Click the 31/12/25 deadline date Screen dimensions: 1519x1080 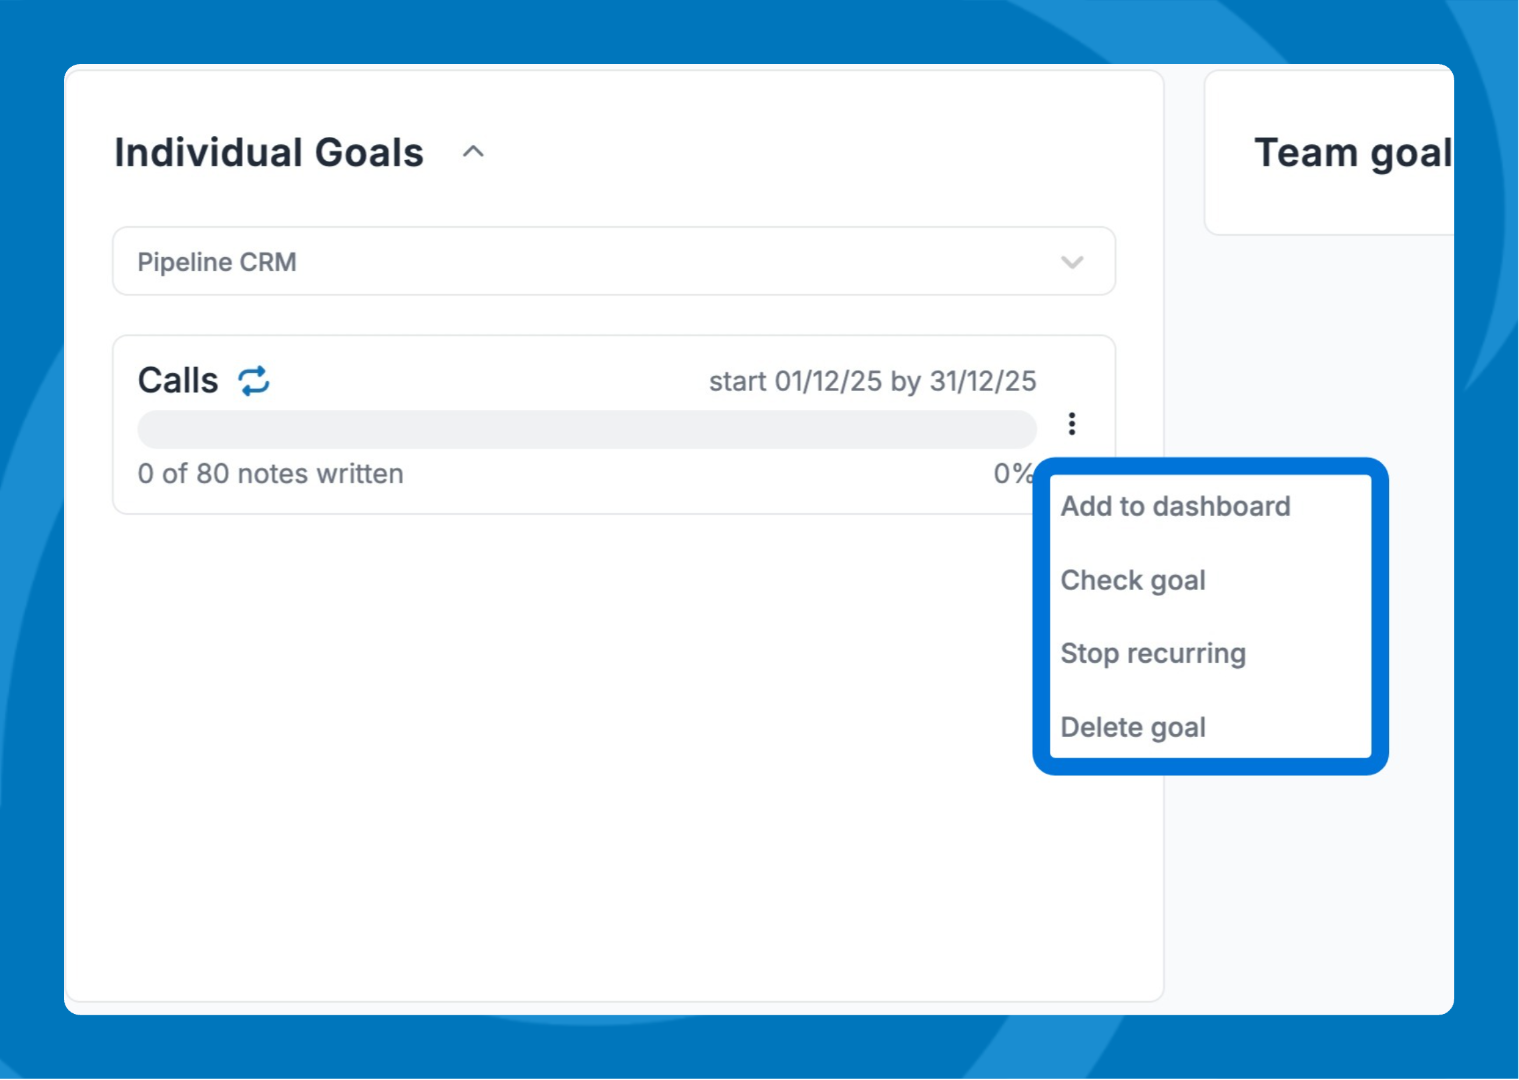coord(983,381)
